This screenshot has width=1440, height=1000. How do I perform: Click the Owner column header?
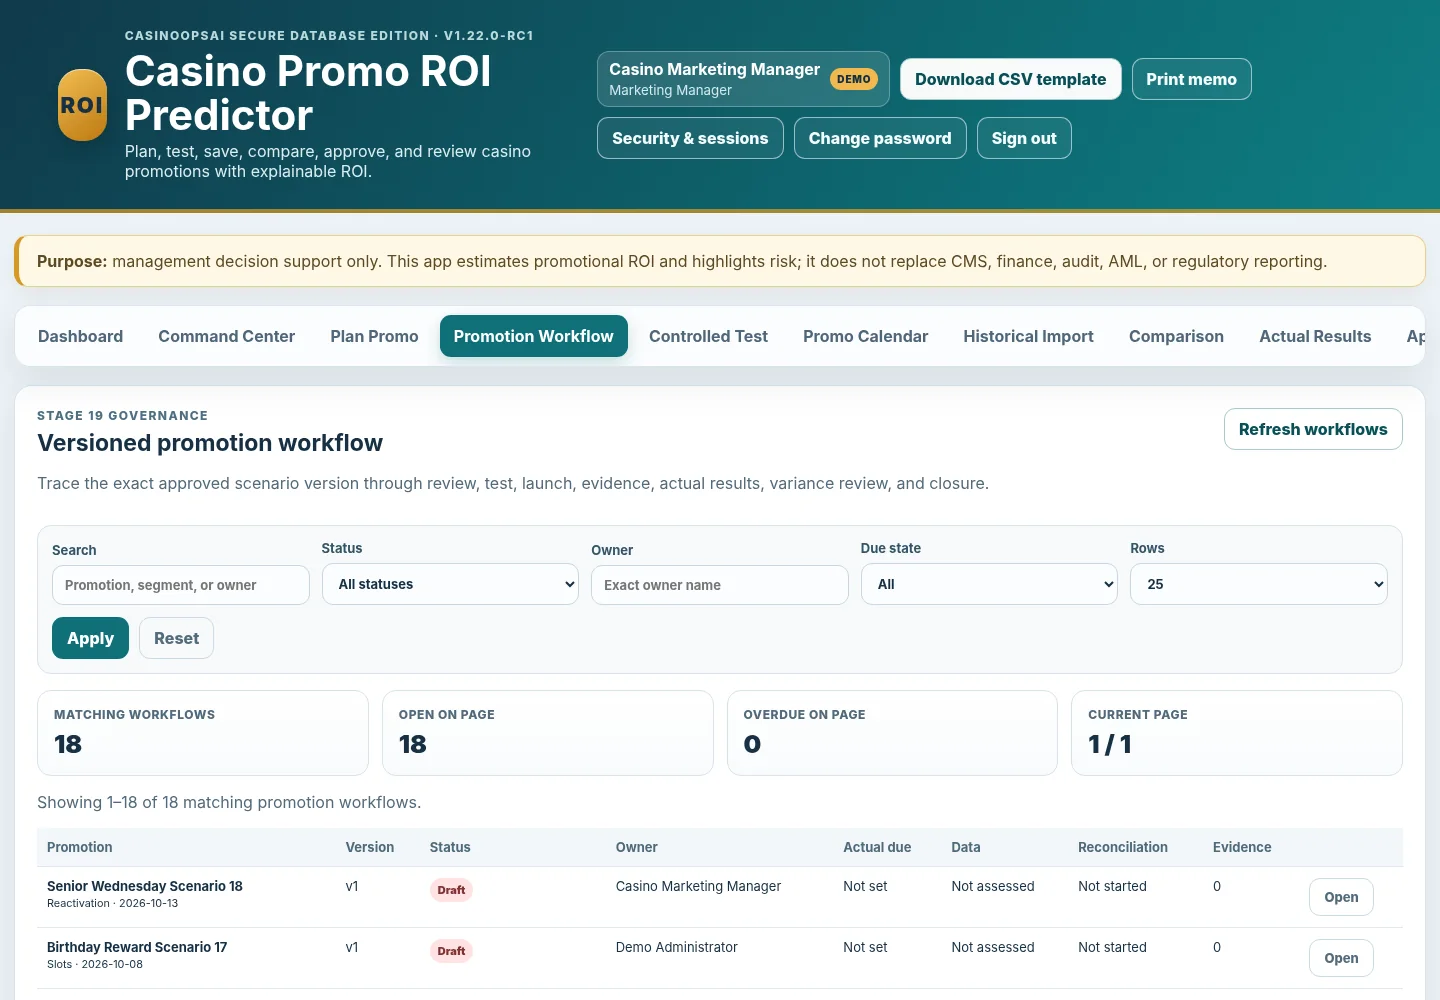coord(637,847)
